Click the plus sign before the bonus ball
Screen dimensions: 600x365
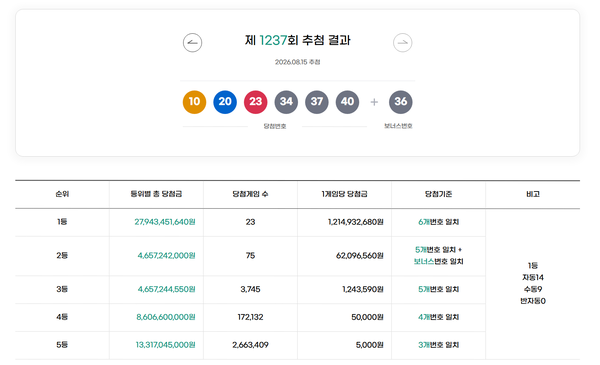374,102
